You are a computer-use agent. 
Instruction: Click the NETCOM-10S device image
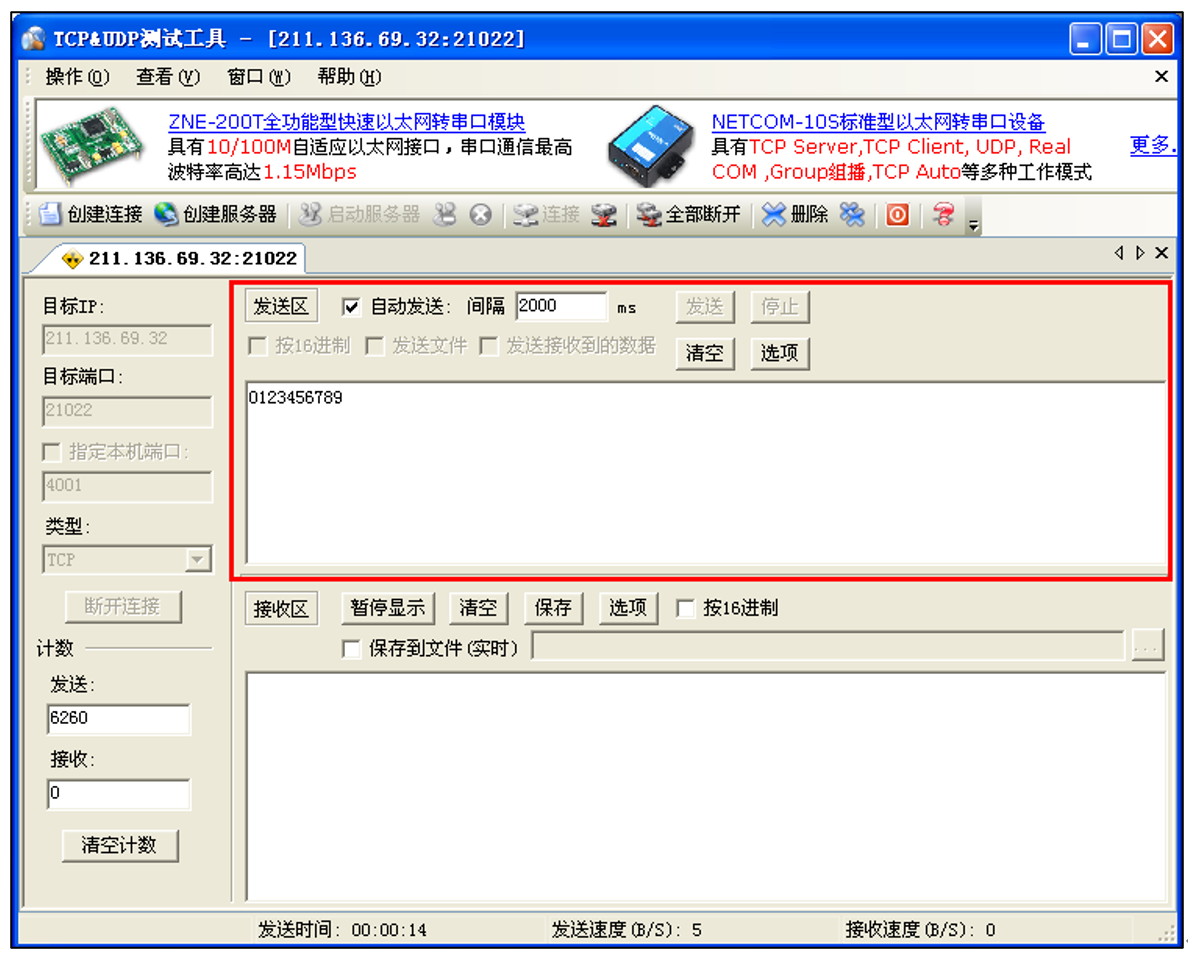(652, 146)
